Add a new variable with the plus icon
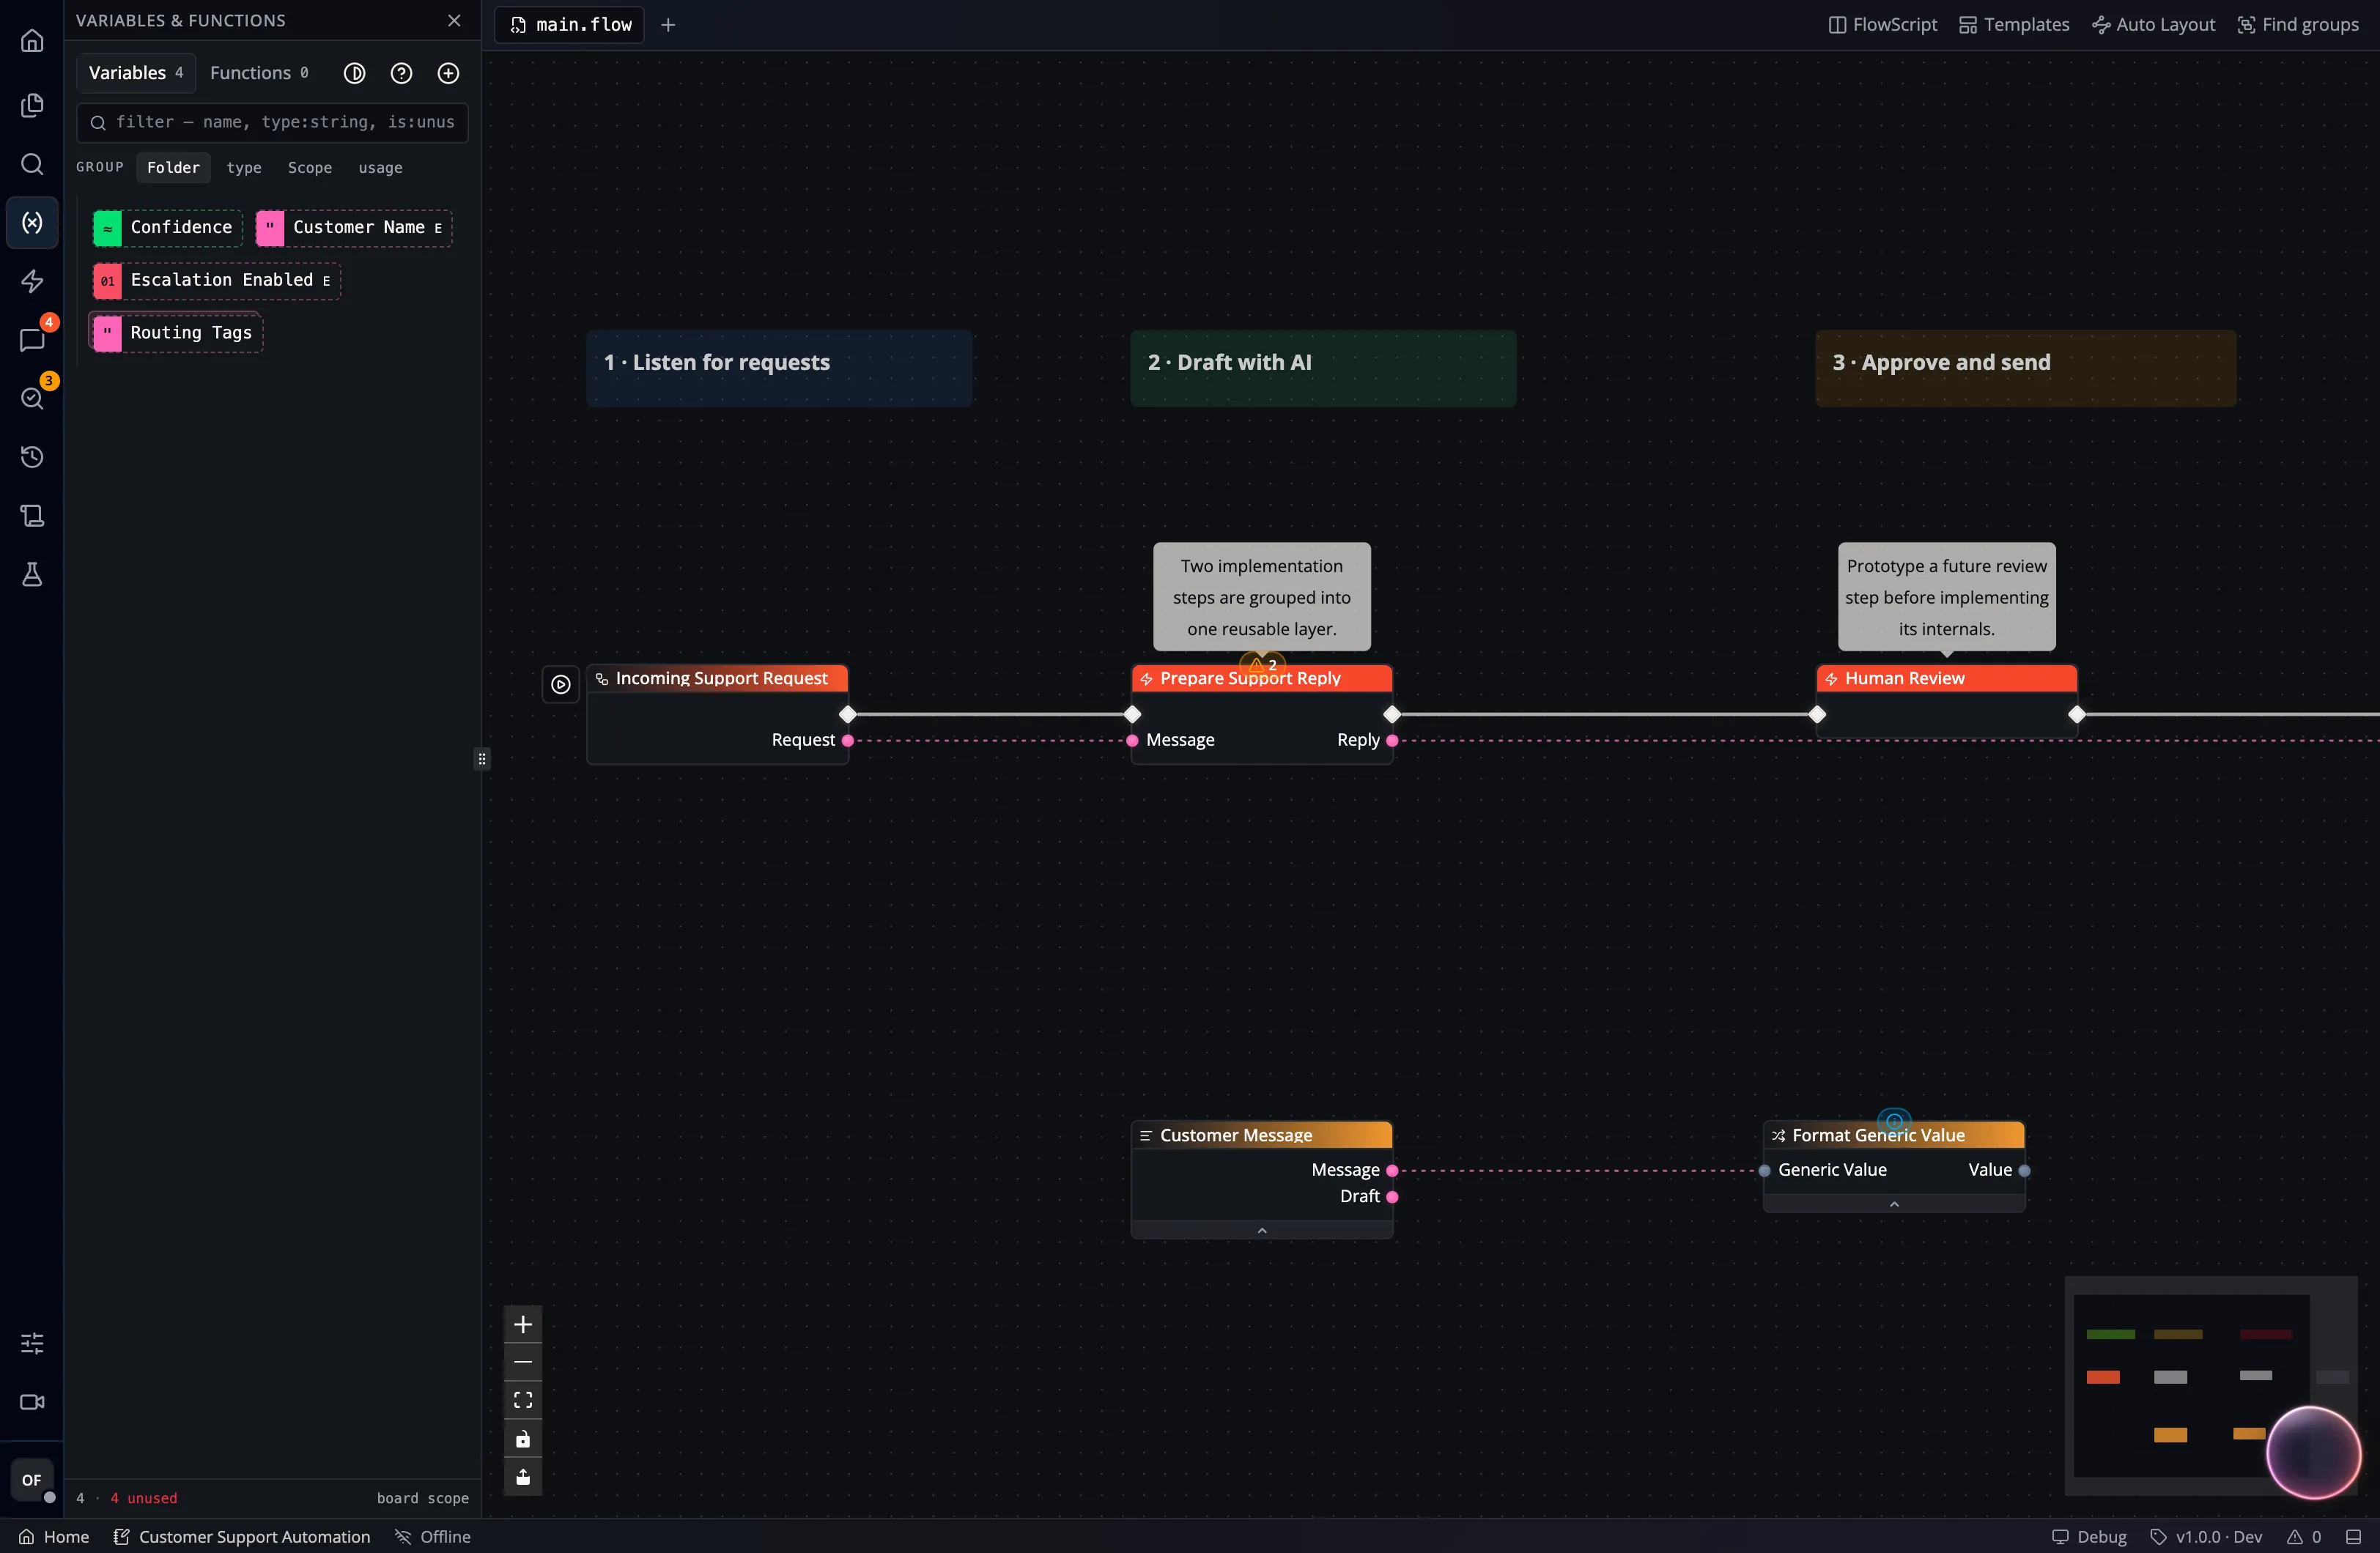Screen dimensions: 2380x1553 (x=448, y=73)
